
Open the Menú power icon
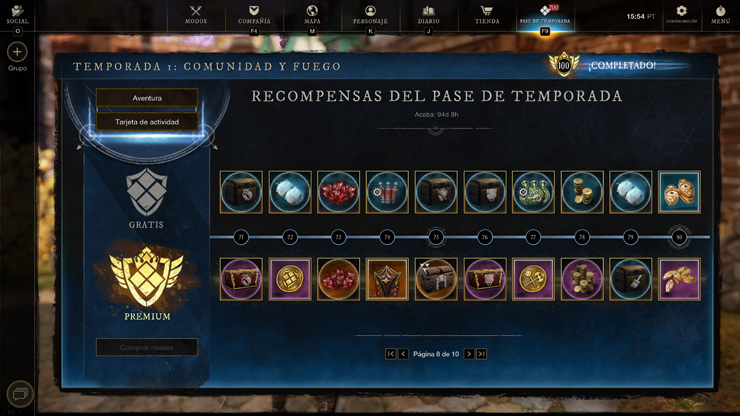pyautogui.click(x=720, y=10)
